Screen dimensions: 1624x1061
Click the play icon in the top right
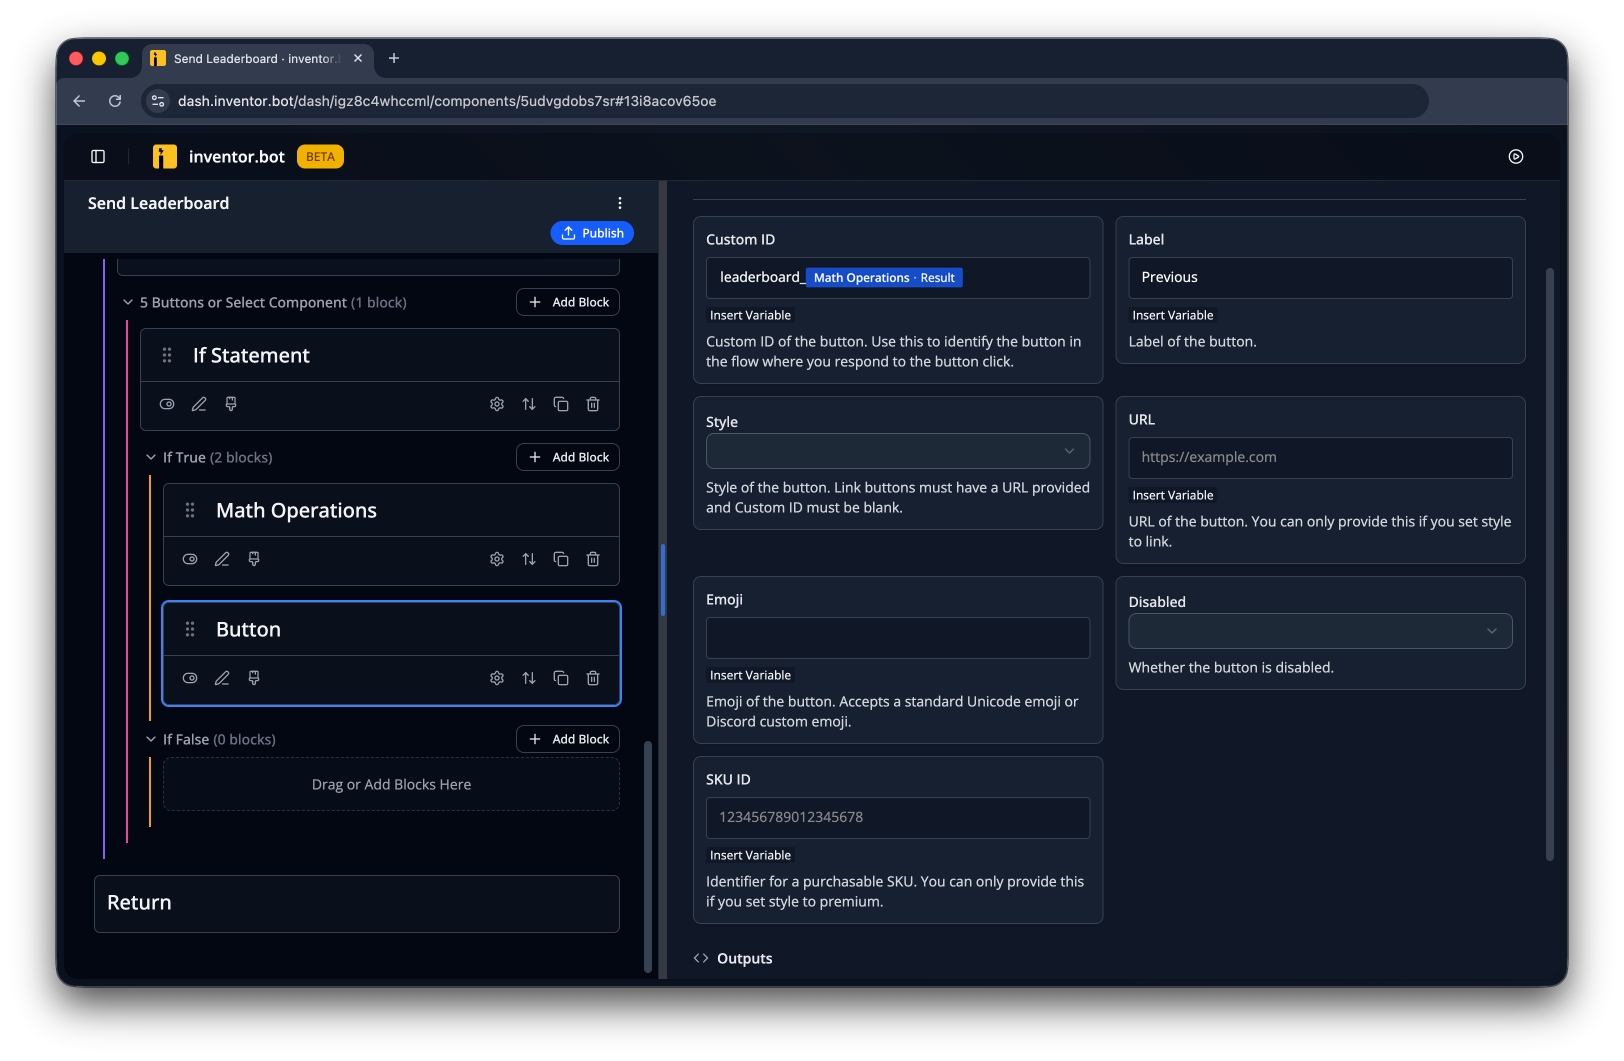click(x=1516, y=157)
